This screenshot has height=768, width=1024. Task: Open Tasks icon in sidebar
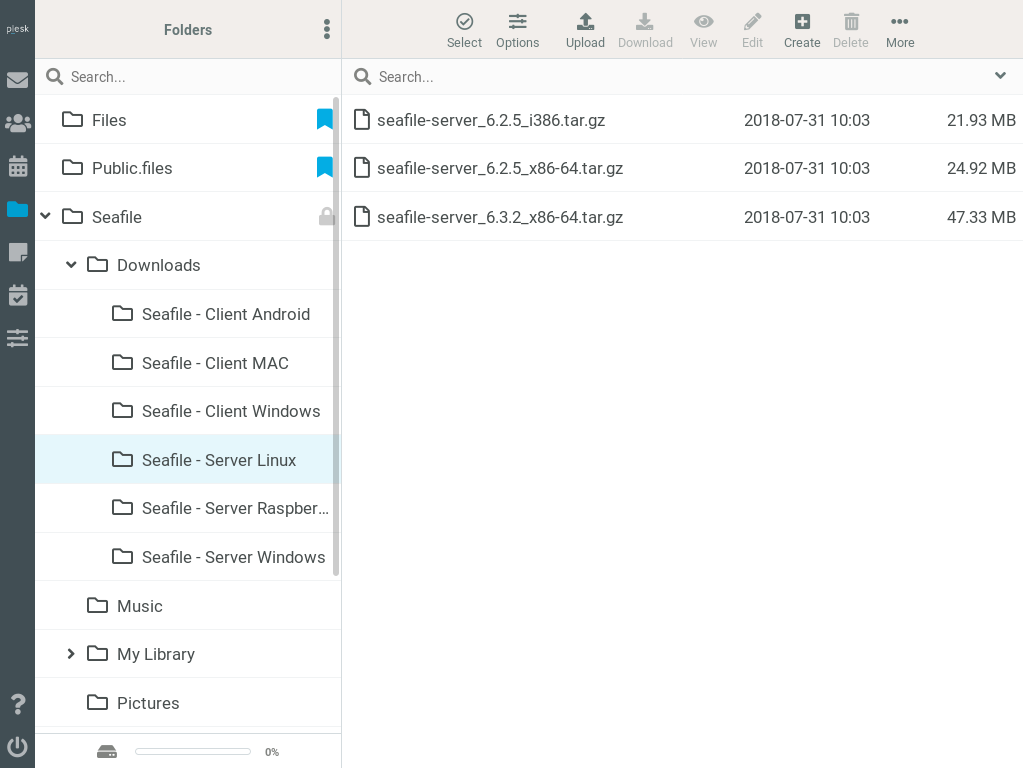click(x=17, y=295)
